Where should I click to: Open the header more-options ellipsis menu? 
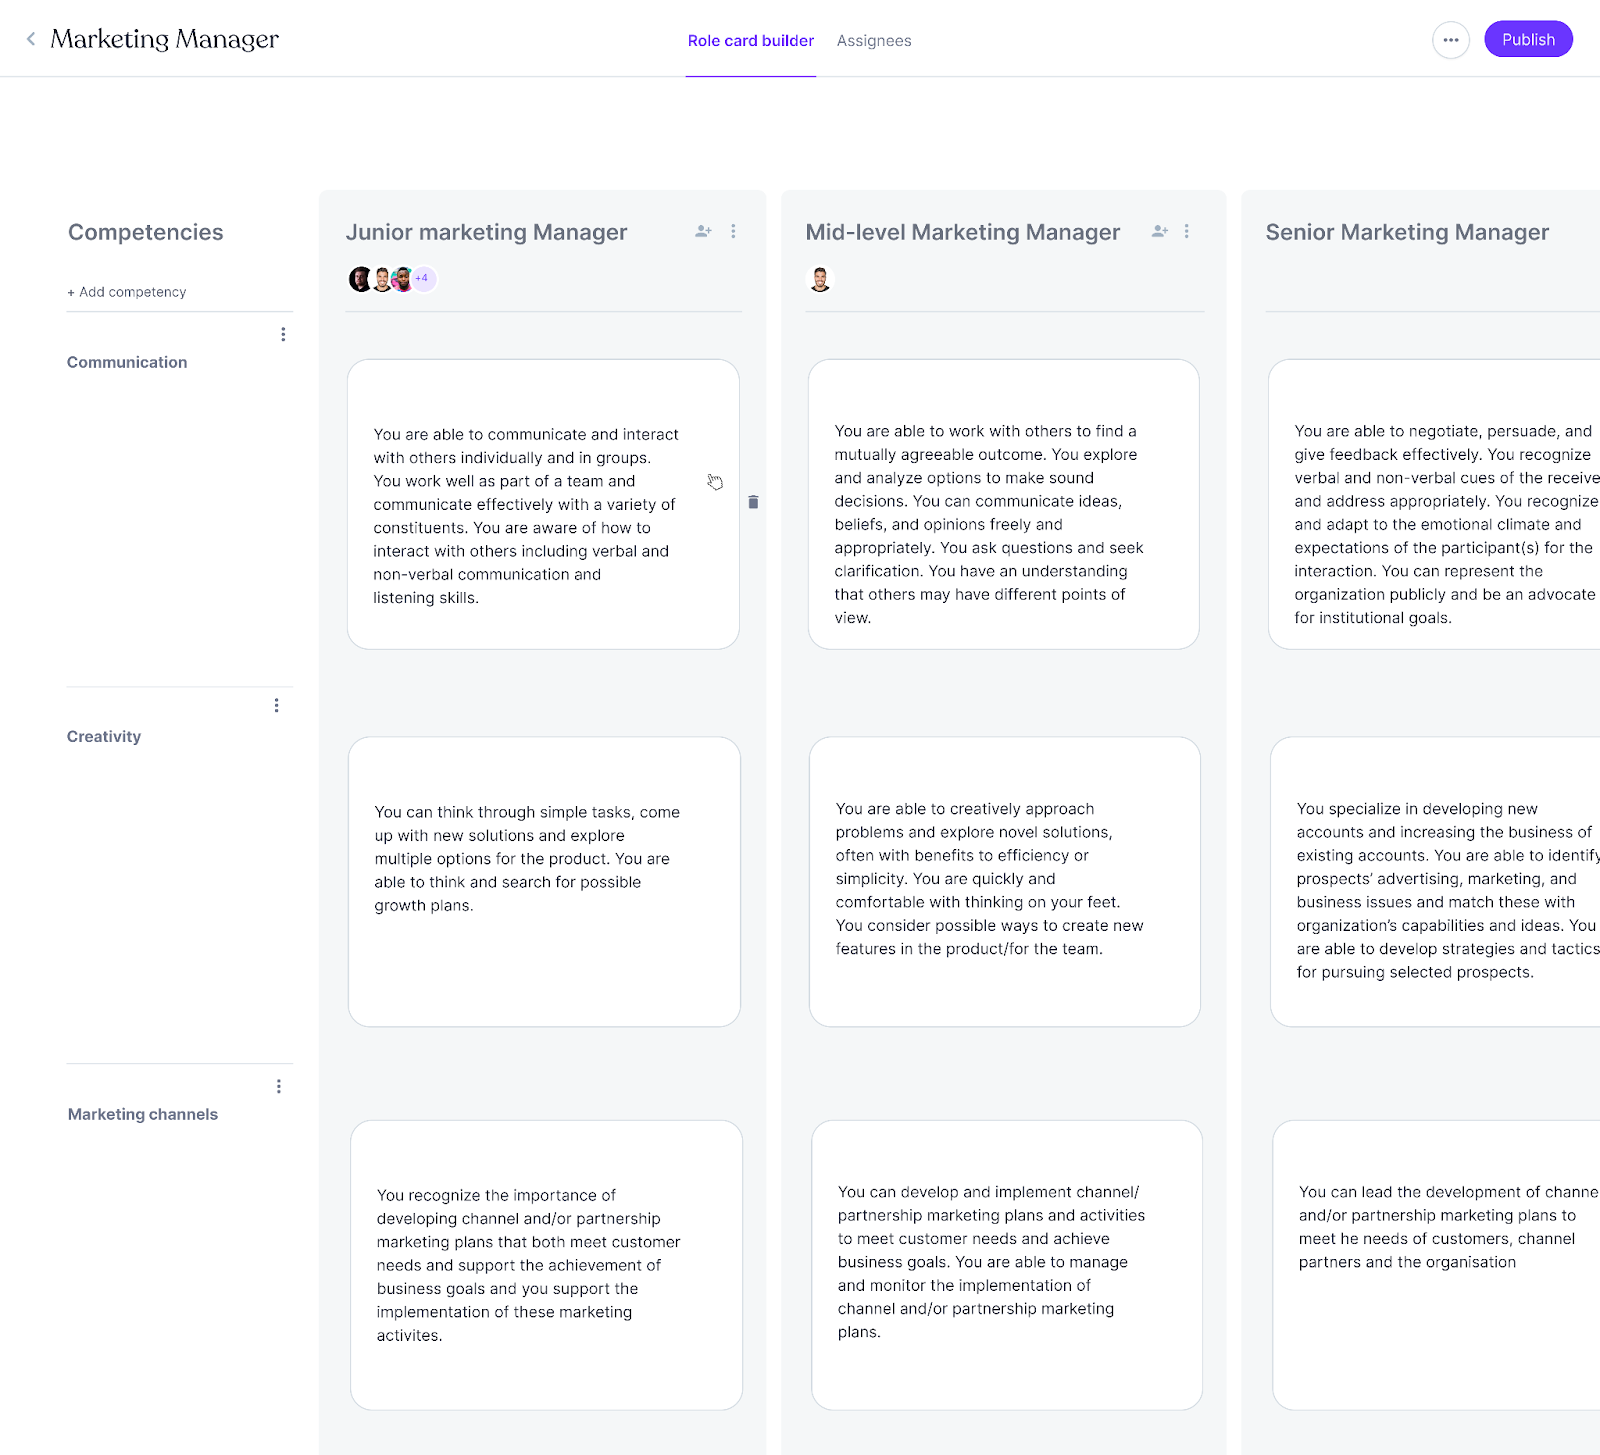(x=1451, y=40)
